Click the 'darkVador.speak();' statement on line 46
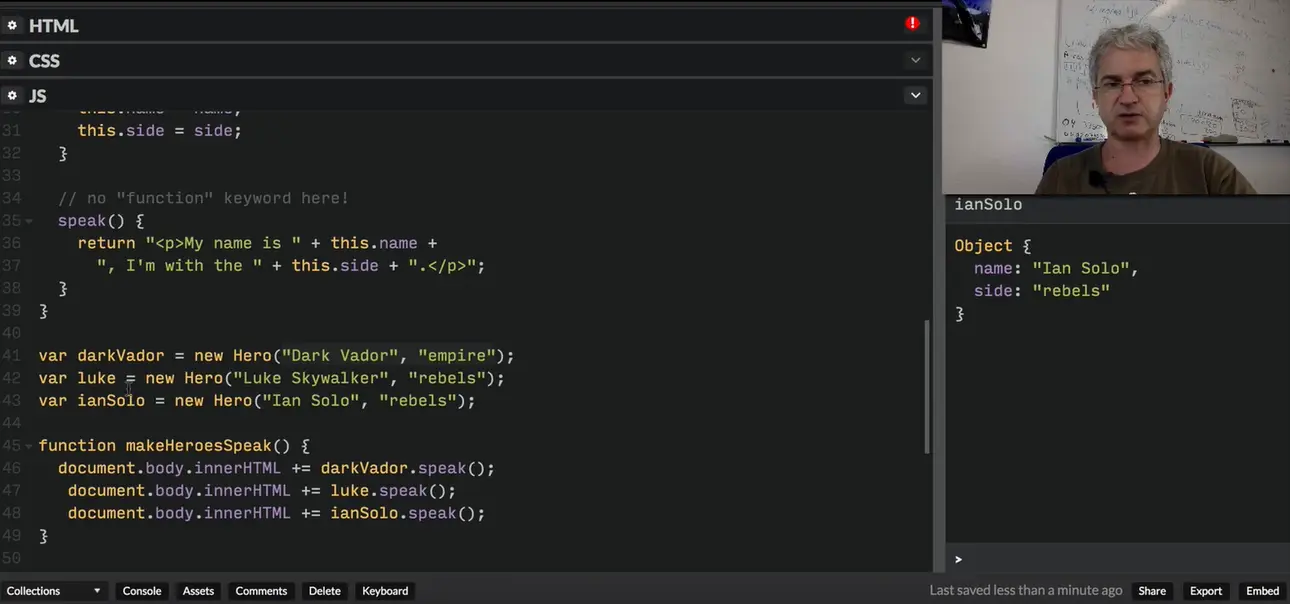The image size is (1290, 604). [408, 468]
